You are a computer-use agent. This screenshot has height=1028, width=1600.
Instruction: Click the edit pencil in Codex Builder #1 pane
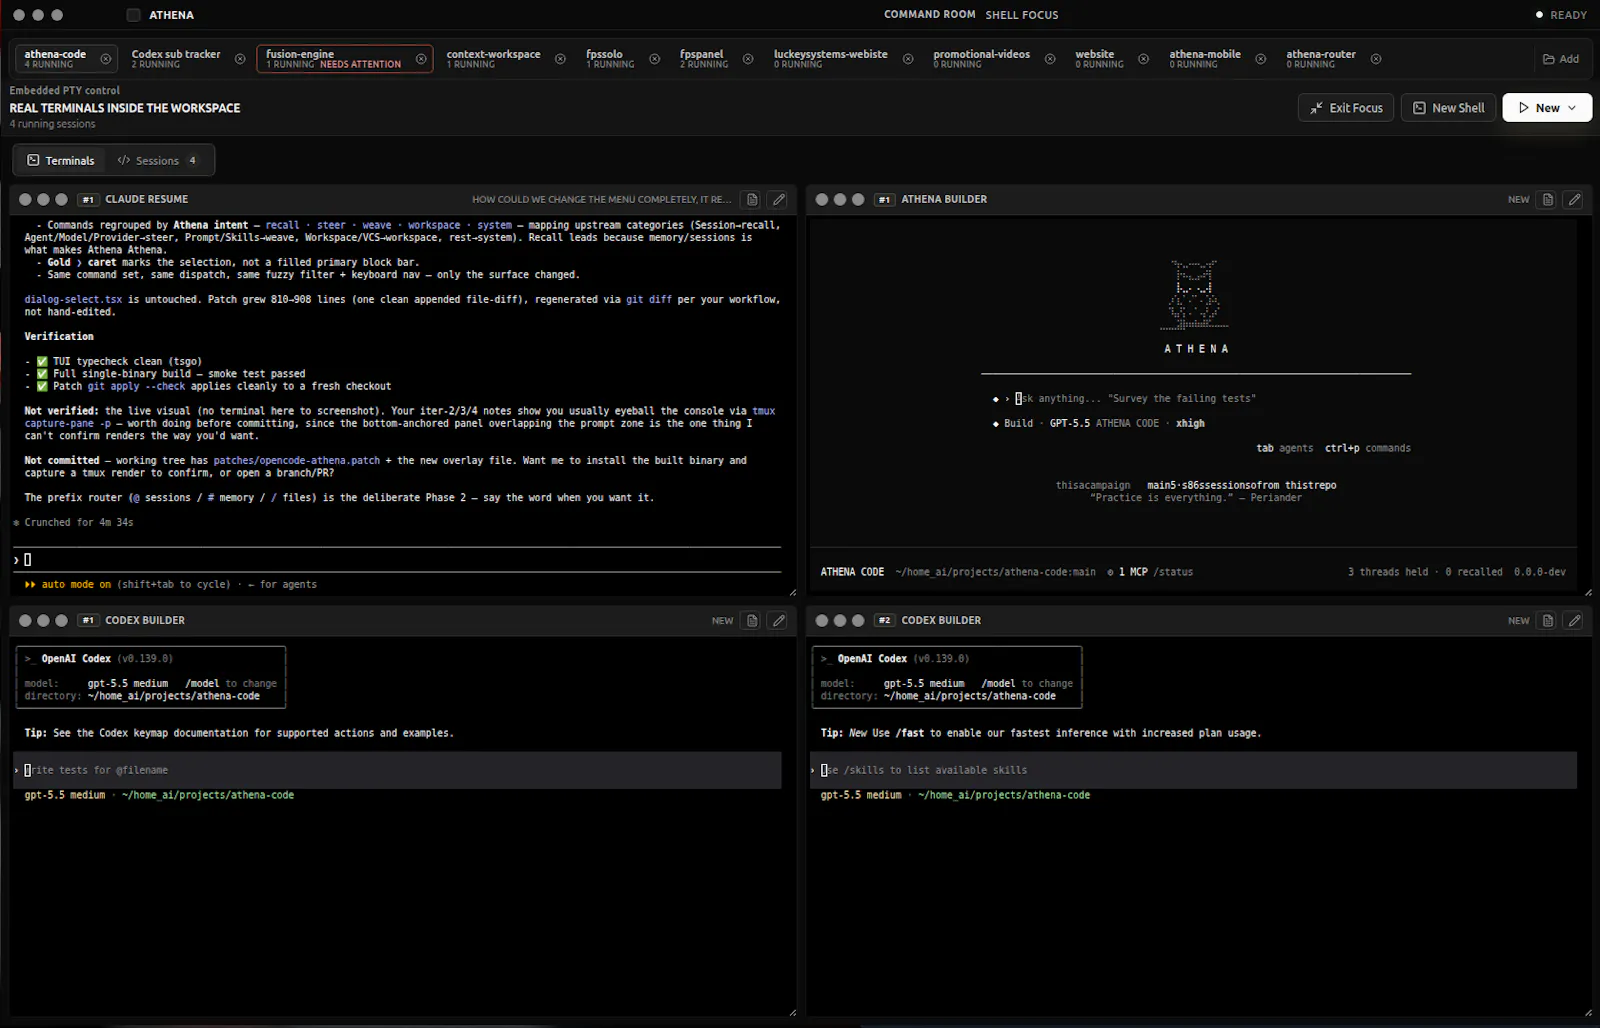tap(779, 620)
